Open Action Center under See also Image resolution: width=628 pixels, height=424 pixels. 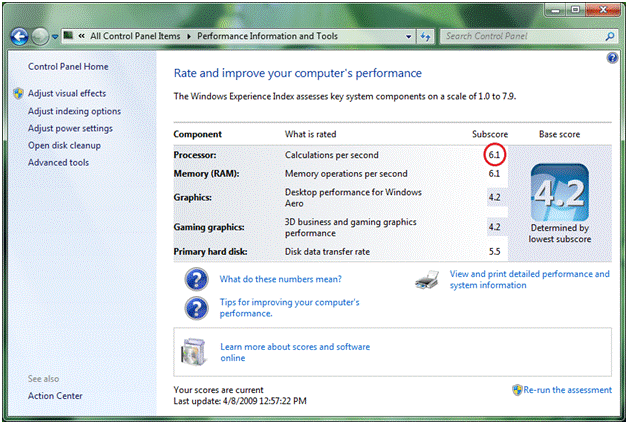(x=55, y=396)
